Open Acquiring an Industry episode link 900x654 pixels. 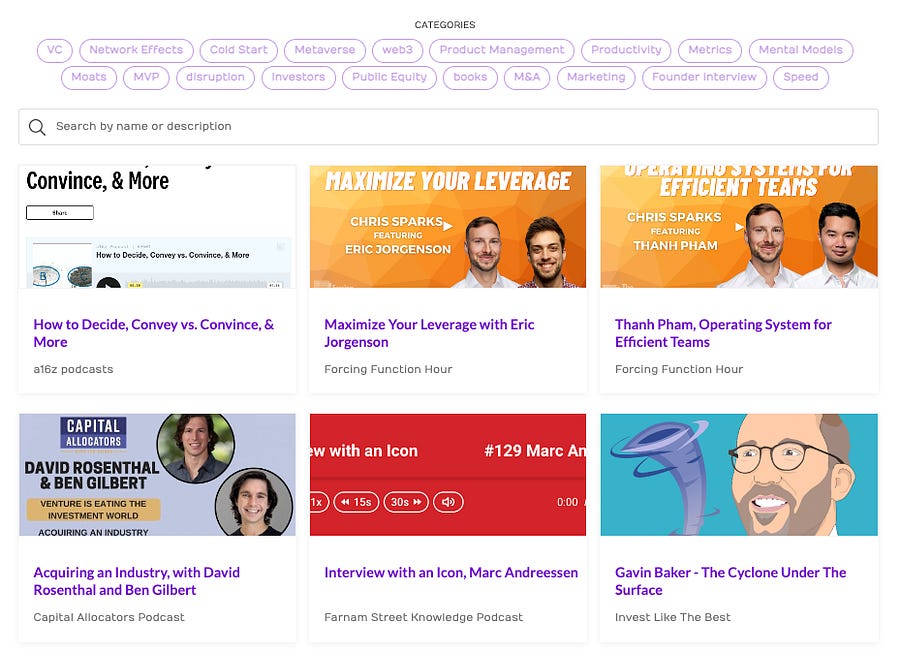136,581
